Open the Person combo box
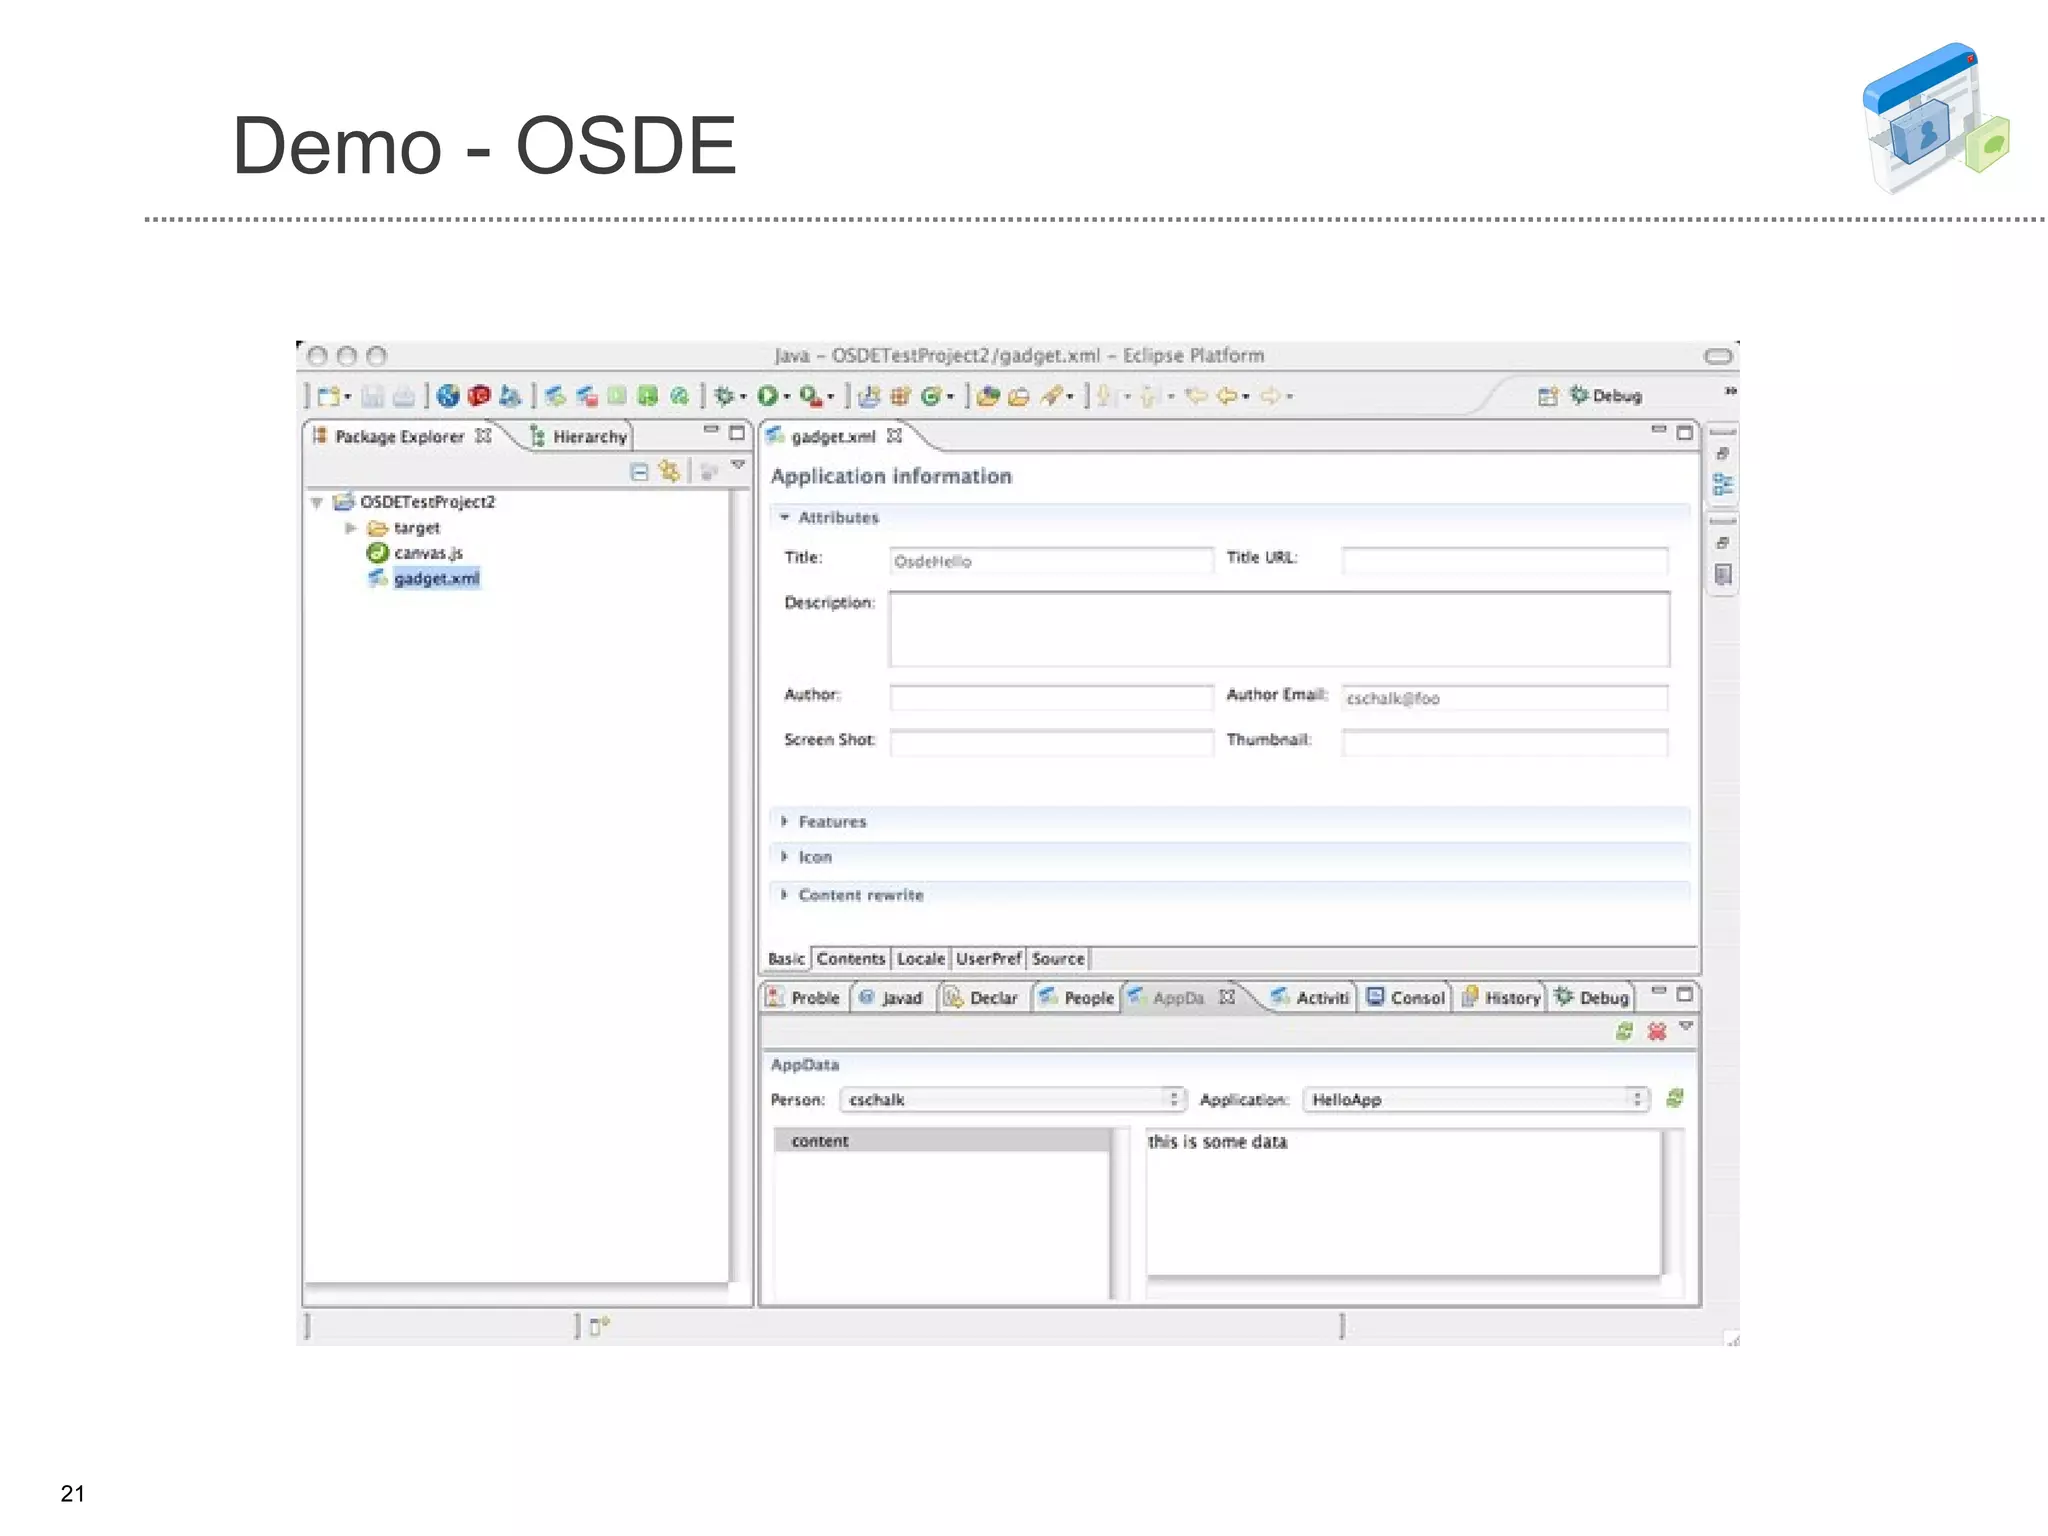Image resolution: width=2048 pixels, height=1536 pixels. [x=1012, y=1100]
